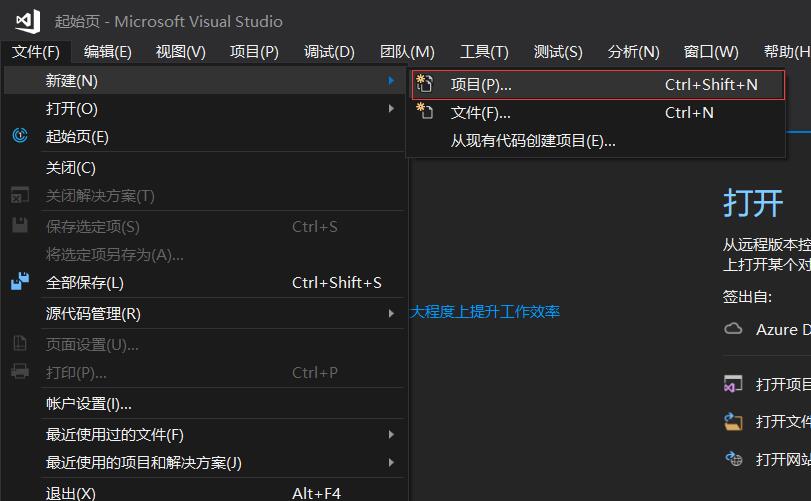Expand submenu arrow of 最近使用的项目和解决方案(J)
The width and height of the screenshot is (811, 501).
(391, 462)
